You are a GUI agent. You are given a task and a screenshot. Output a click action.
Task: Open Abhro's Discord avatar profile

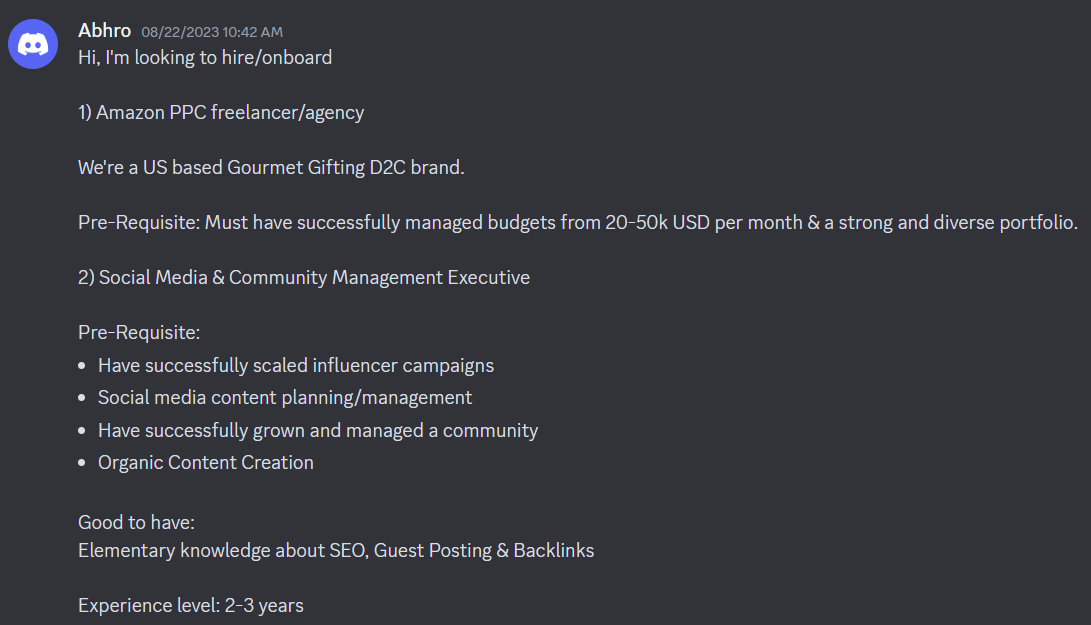pos(33,44)
